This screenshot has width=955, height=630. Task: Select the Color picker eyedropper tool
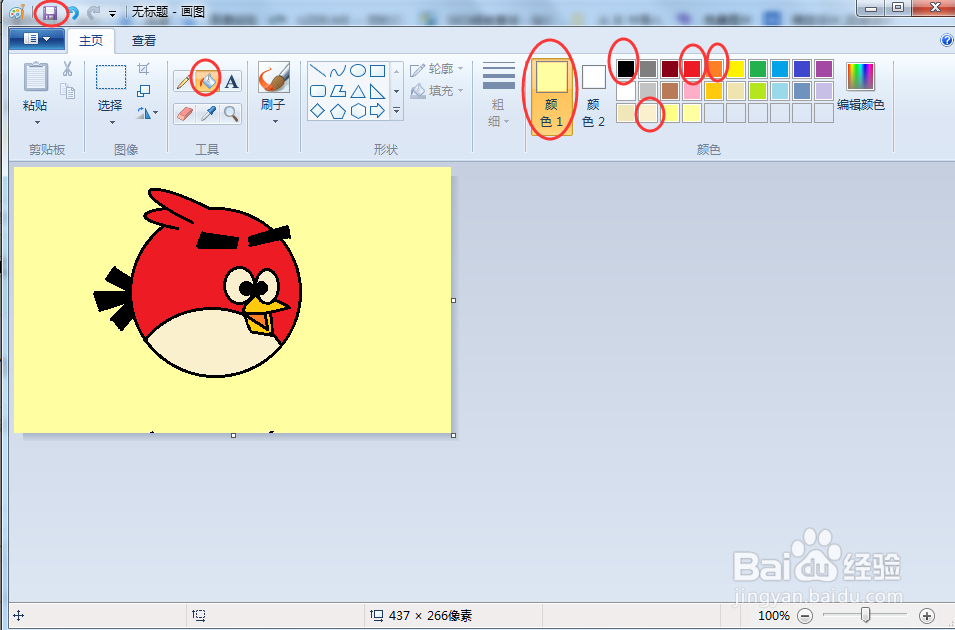tap(208, 113)
